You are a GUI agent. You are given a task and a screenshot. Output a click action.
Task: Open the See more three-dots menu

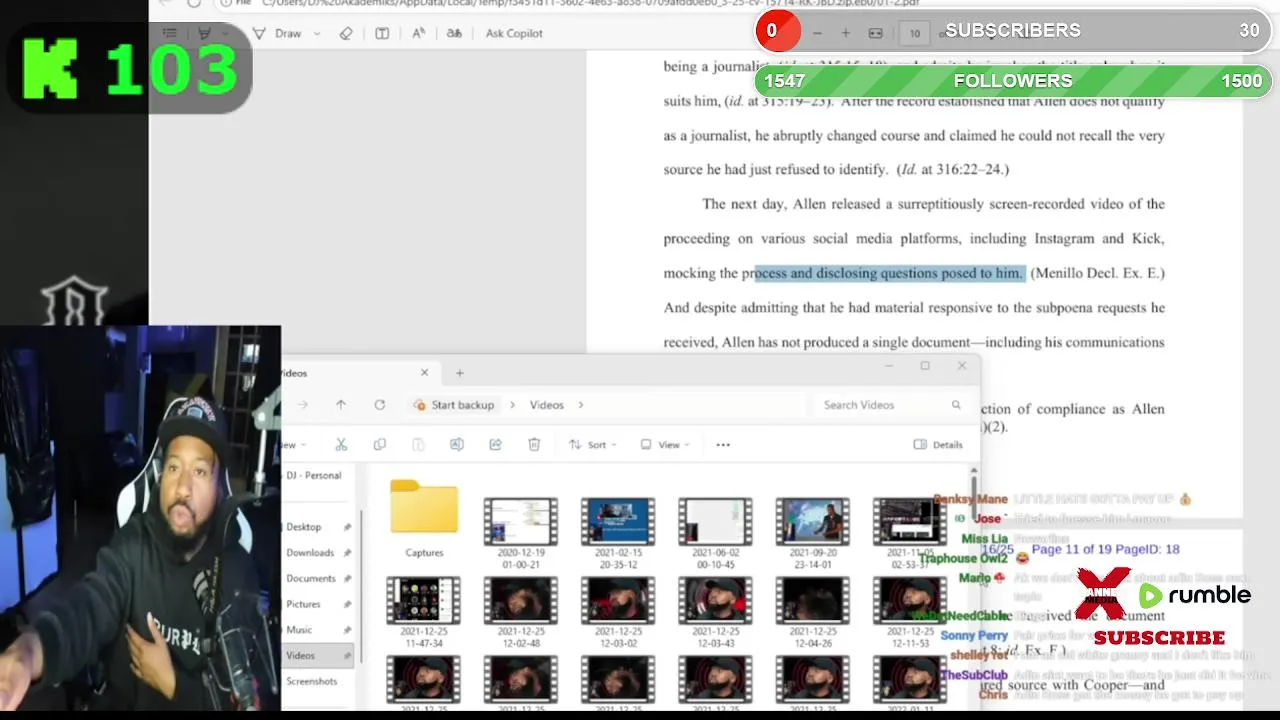pyautogui.click(x=723, y=445)
